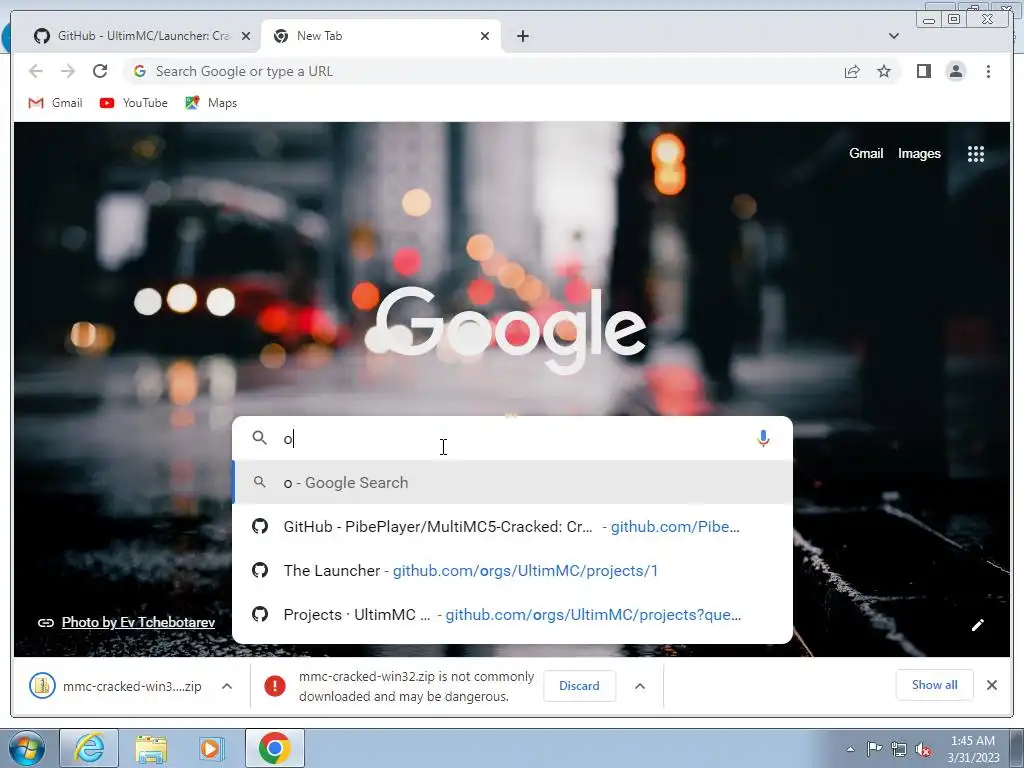Open the Chrome profile avatar

tap(955, 71)
